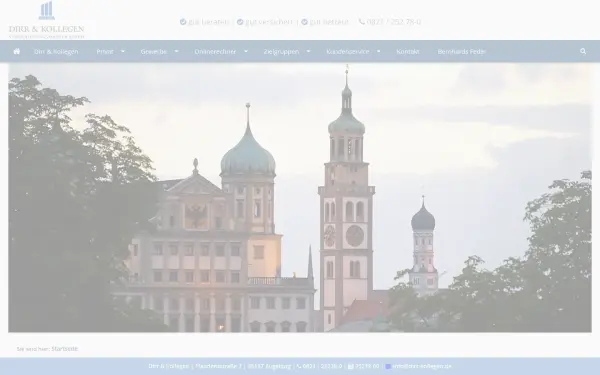Open the search magnifier icon
600x375 pixels.
tap(583, 51)
